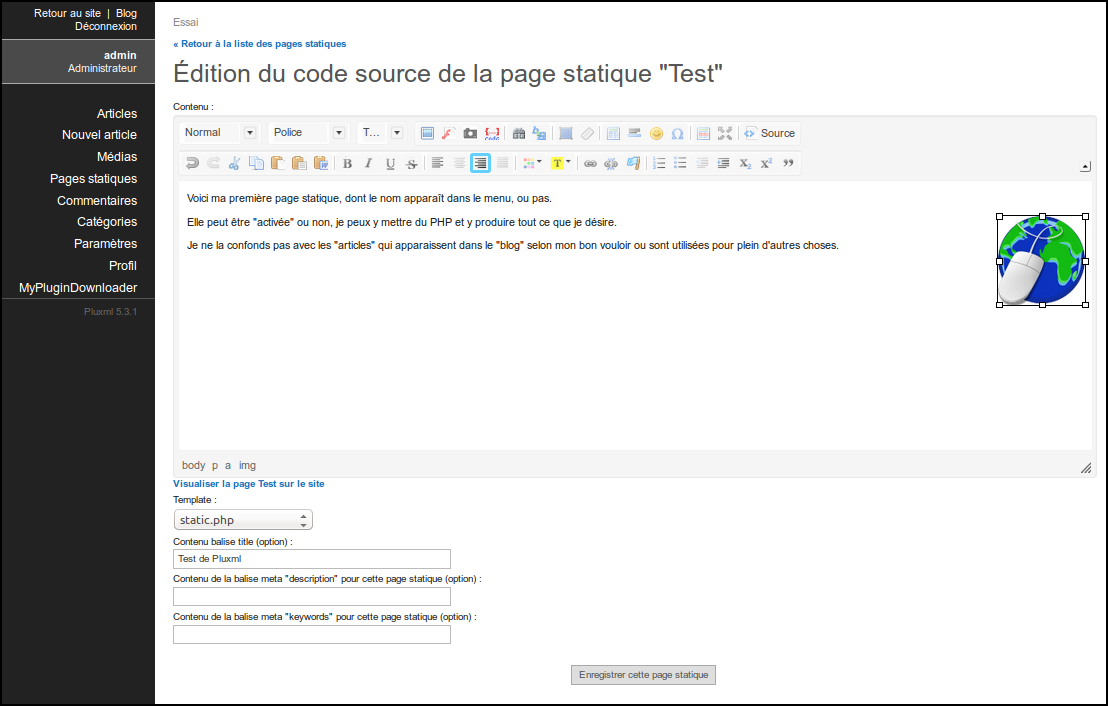Image resolution: width=1108 pixels, height=706 pixels.
Task: Click the block quote icon
Action: 788,163
